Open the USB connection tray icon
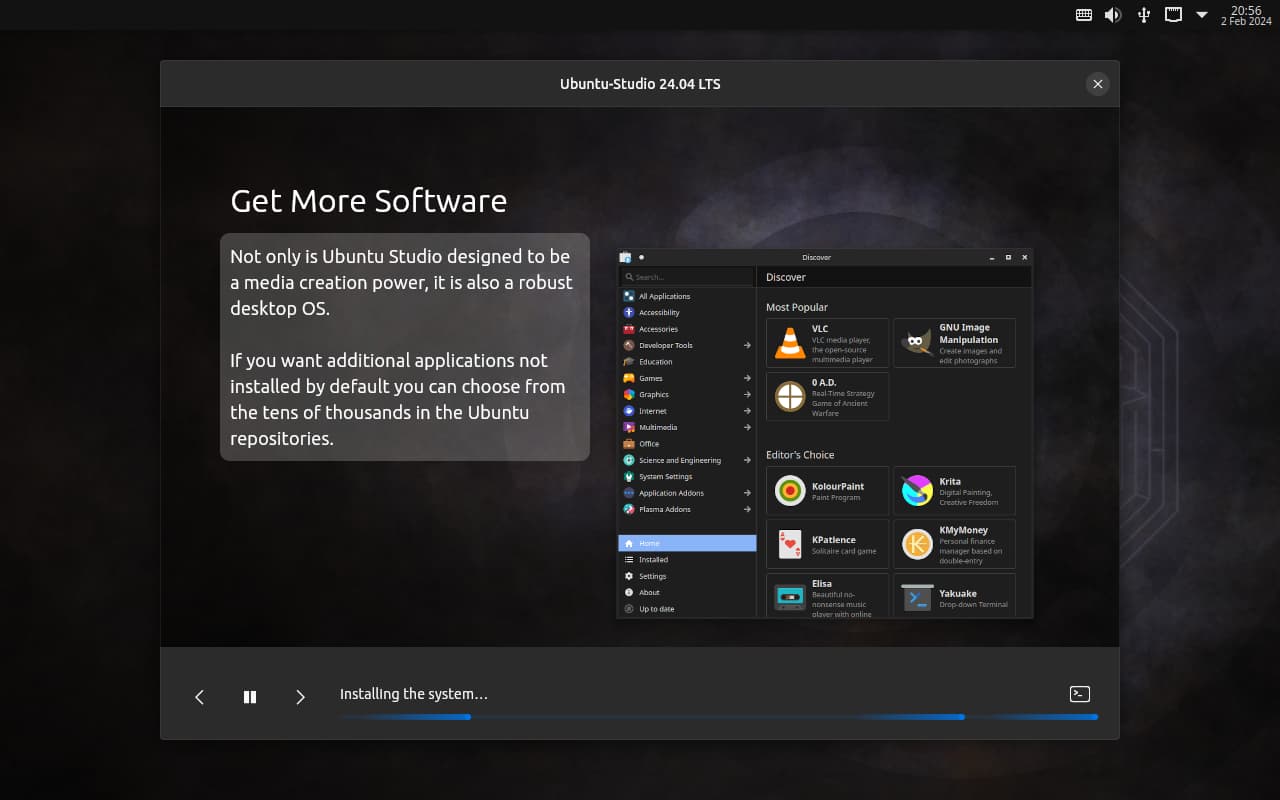 pyautogui.click(x=1144, y=15)
